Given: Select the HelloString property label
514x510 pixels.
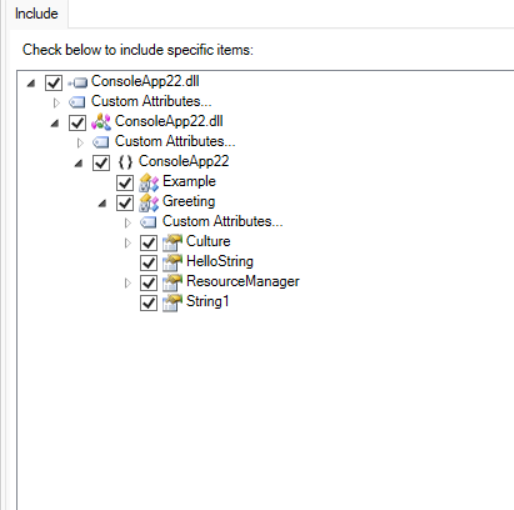Looking at the screenshot, I should [220, 262].
